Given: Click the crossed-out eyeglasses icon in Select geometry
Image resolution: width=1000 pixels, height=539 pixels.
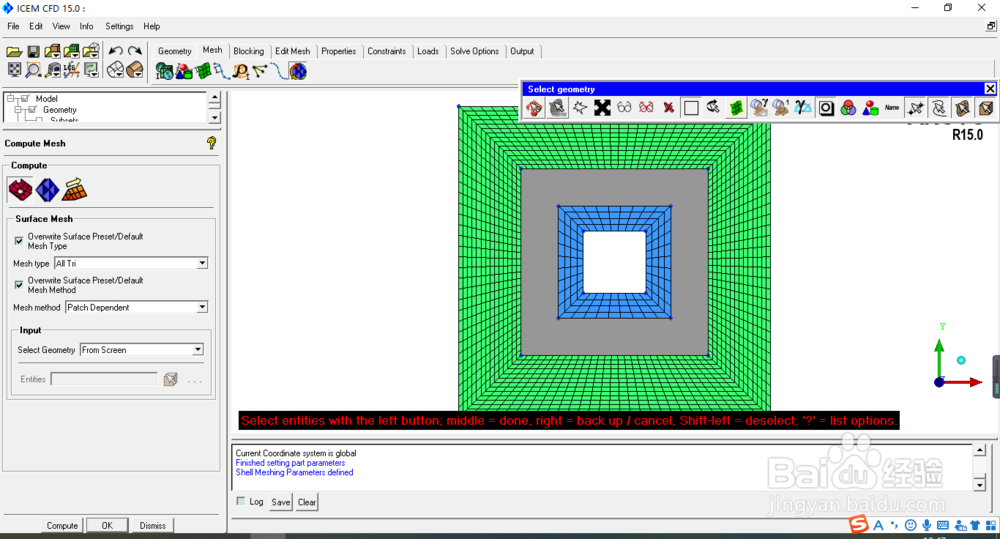Looking at the screenshot, I should point(646,108).
